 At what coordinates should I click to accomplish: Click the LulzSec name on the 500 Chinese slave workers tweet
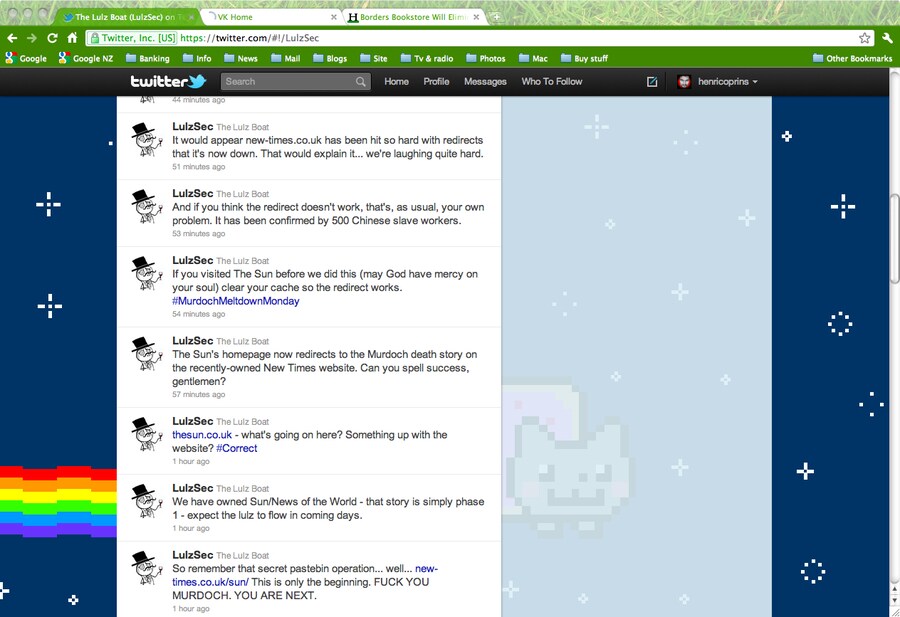click(192, 193)
